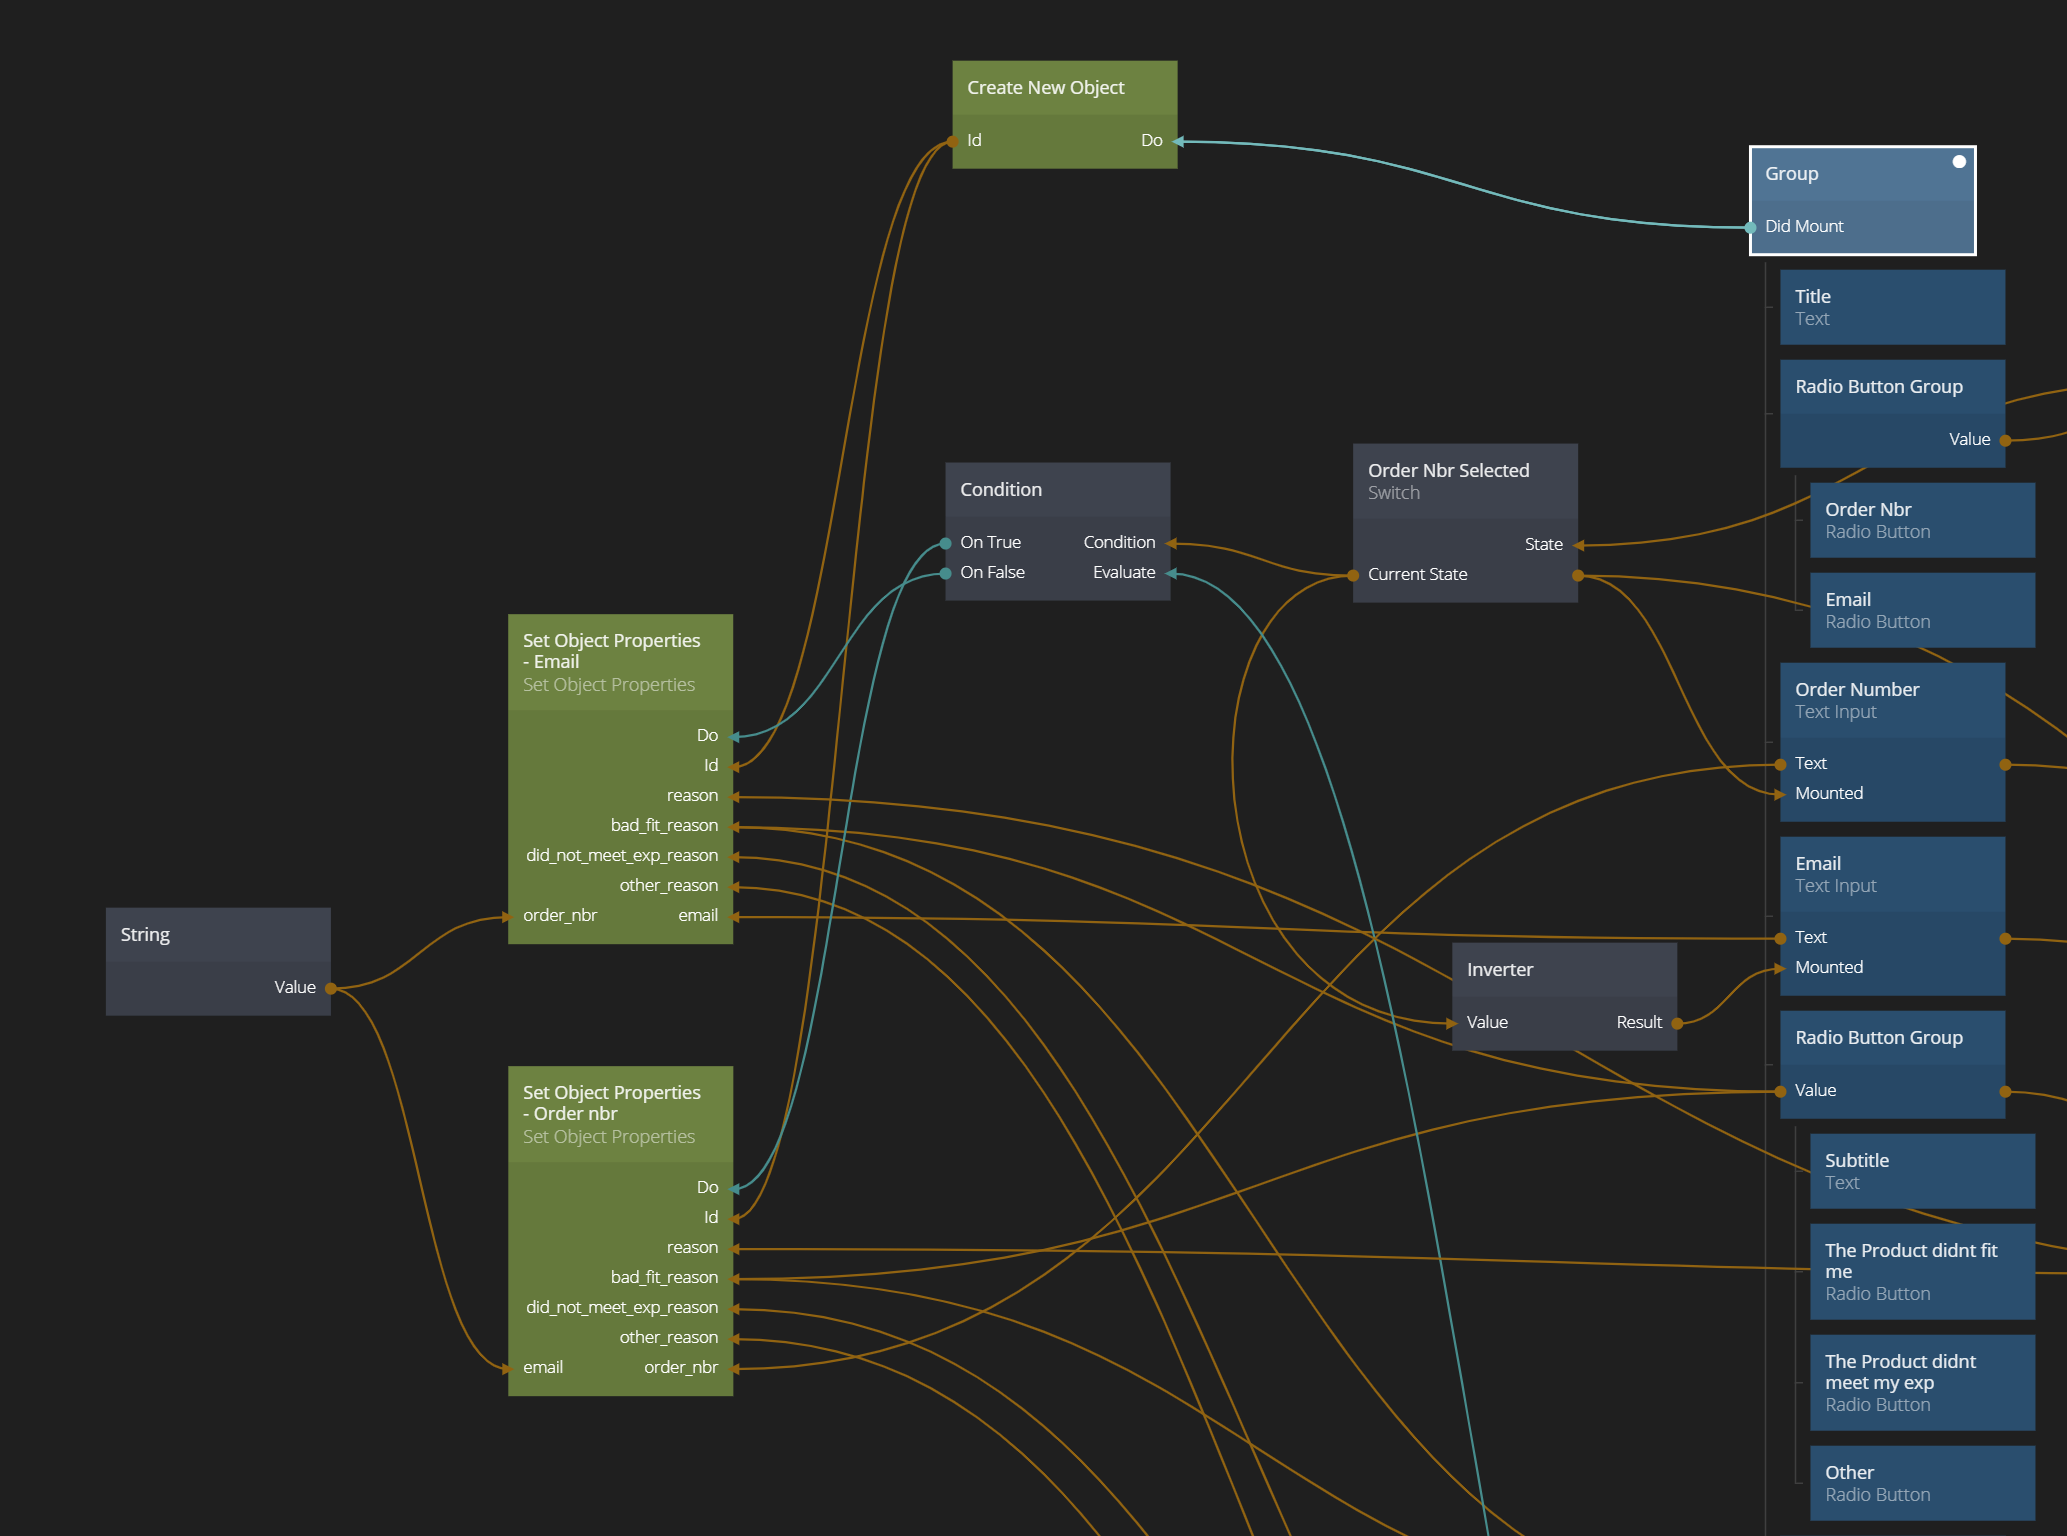Select the Subtitle Text node
The image size is (2067, 1536).
1921,1171
